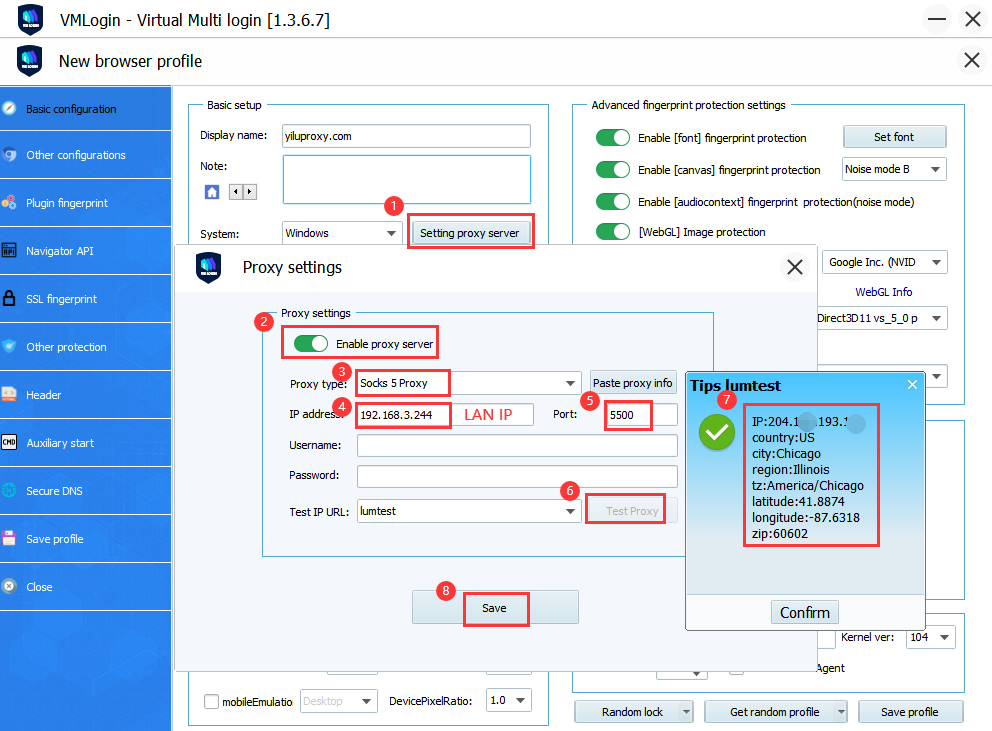Open SSL fingerprint section

tap(85, 299)
